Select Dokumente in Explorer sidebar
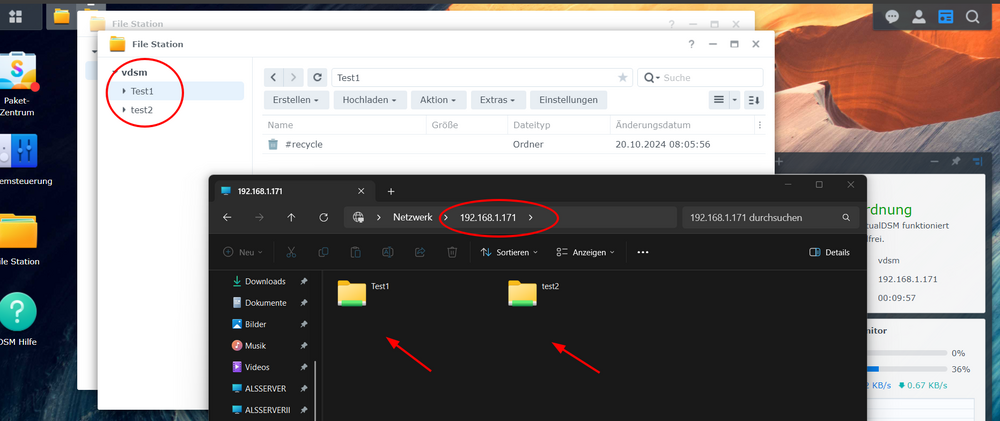Image resolution: width=1000 pixels, height=421 pixels. click(x=266, y=303)
